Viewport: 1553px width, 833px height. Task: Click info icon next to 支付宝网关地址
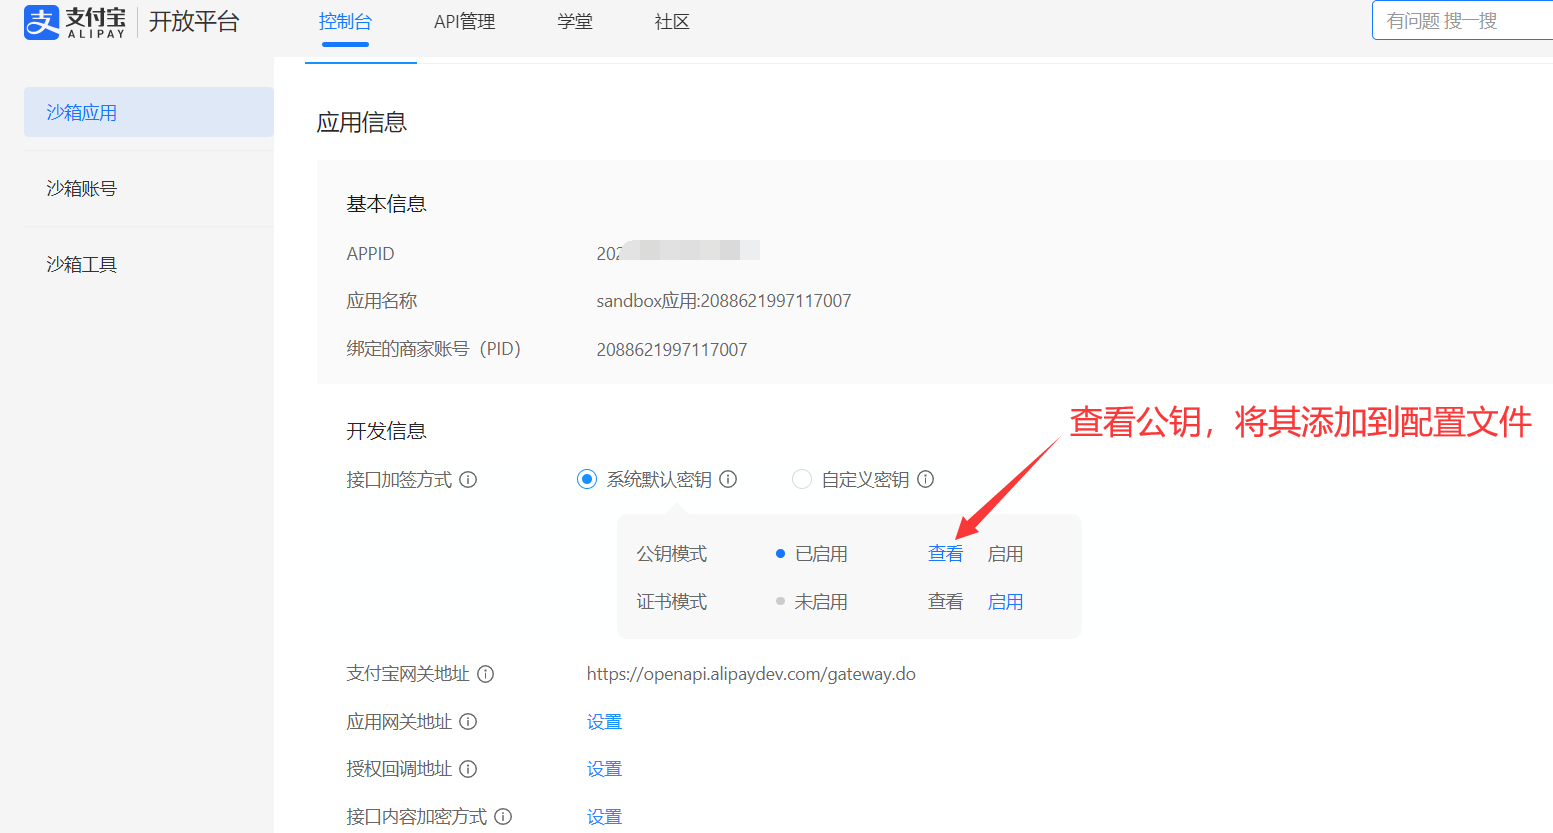coord(486,674)
